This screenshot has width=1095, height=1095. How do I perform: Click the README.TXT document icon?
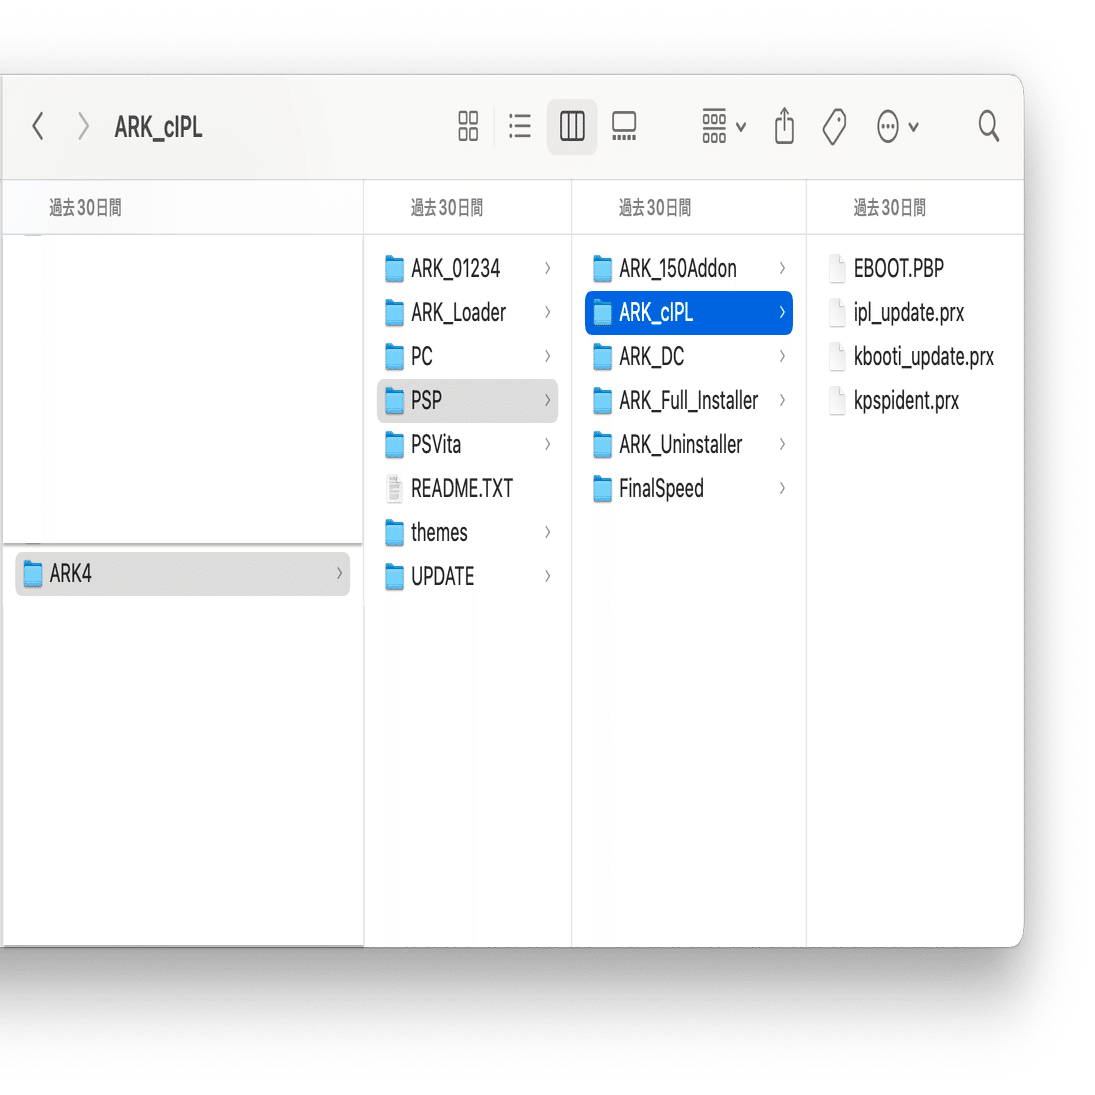395,488
